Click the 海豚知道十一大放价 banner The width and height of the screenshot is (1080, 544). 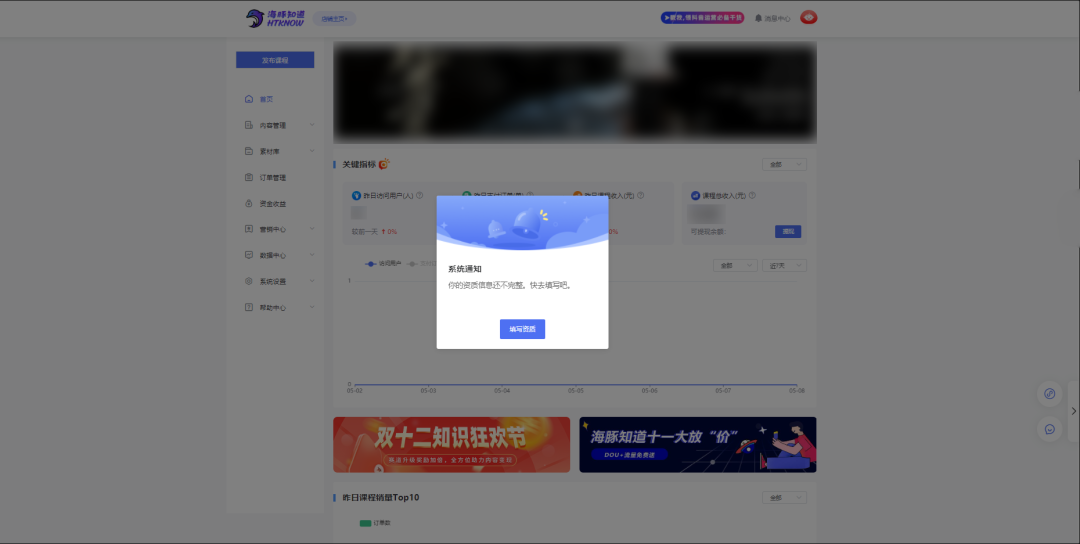pyautogui.click(x=698, y=445)
